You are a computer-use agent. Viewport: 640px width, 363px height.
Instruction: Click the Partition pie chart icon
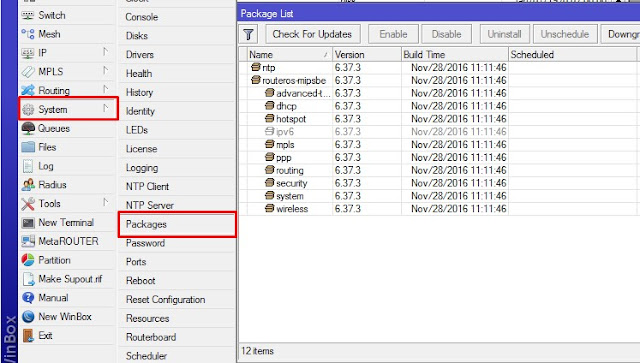[28, 260]
